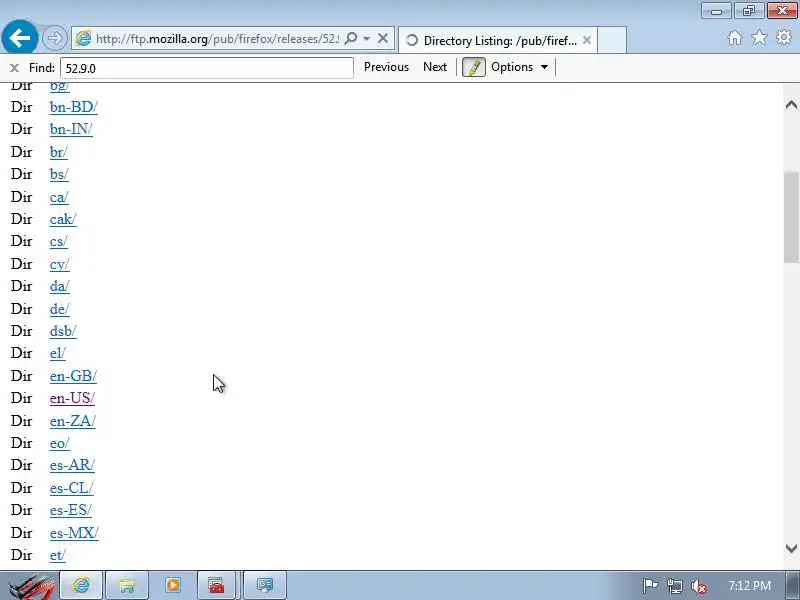Open the eo/ directory link
Image resolution: width=800 pixels, height=600 pixels.
coord(59,443)
